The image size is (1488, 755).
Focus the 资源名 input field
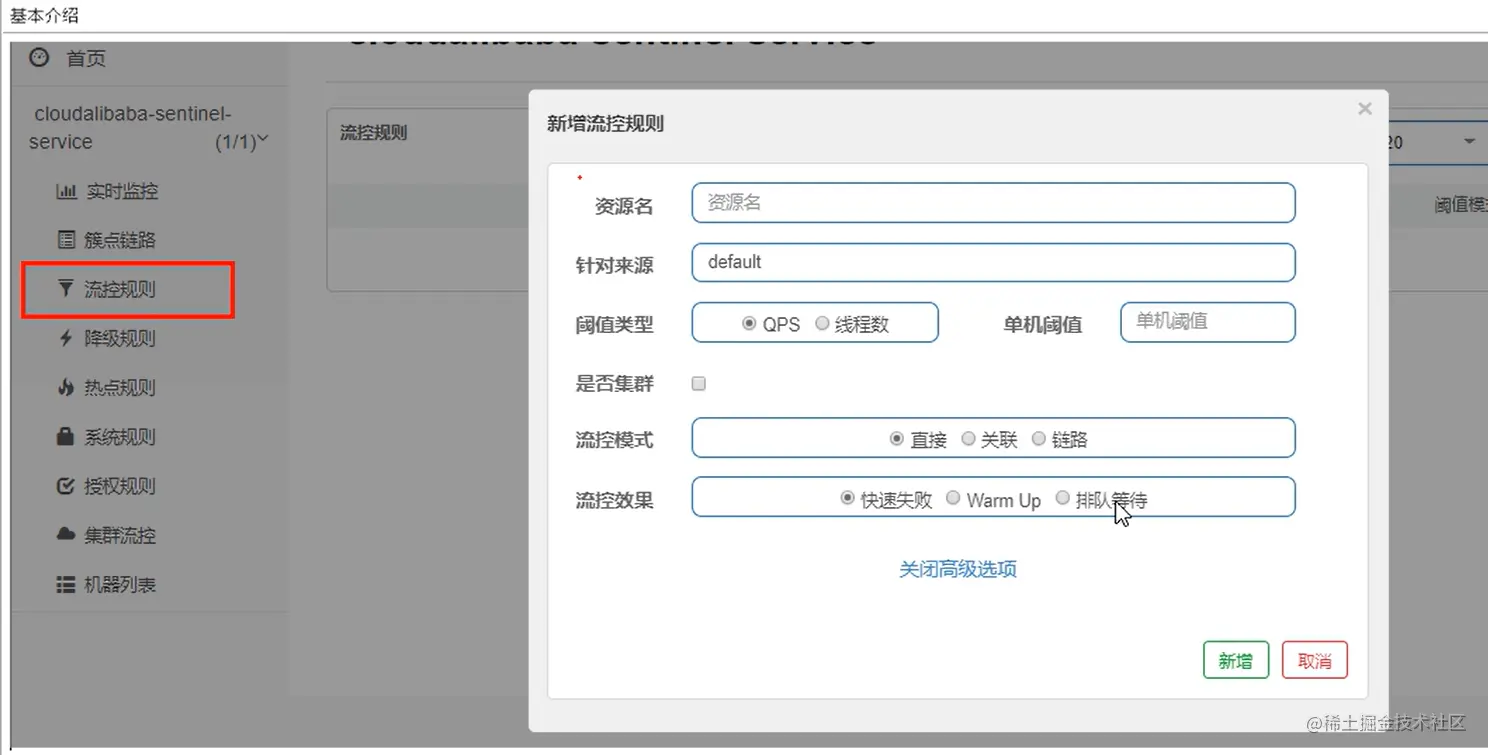(x=993, y=203)
